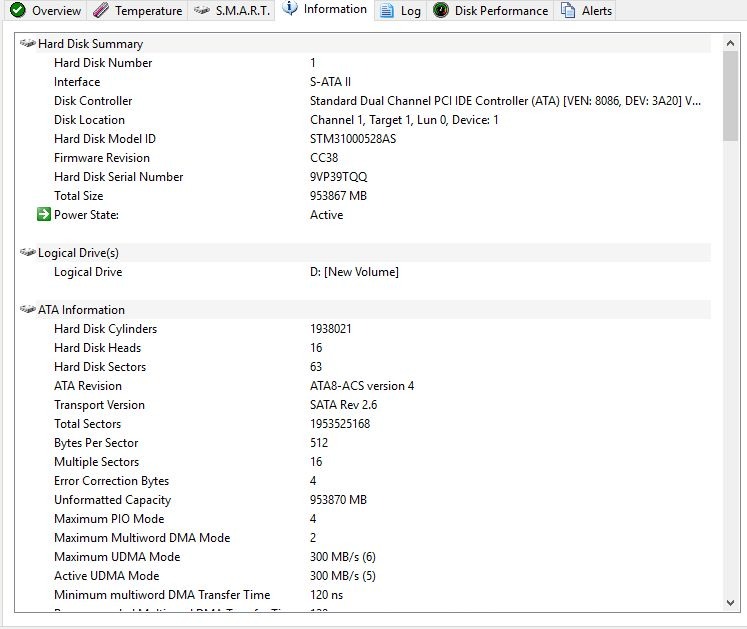Open the Disk Performance tab

click(500, 11)
